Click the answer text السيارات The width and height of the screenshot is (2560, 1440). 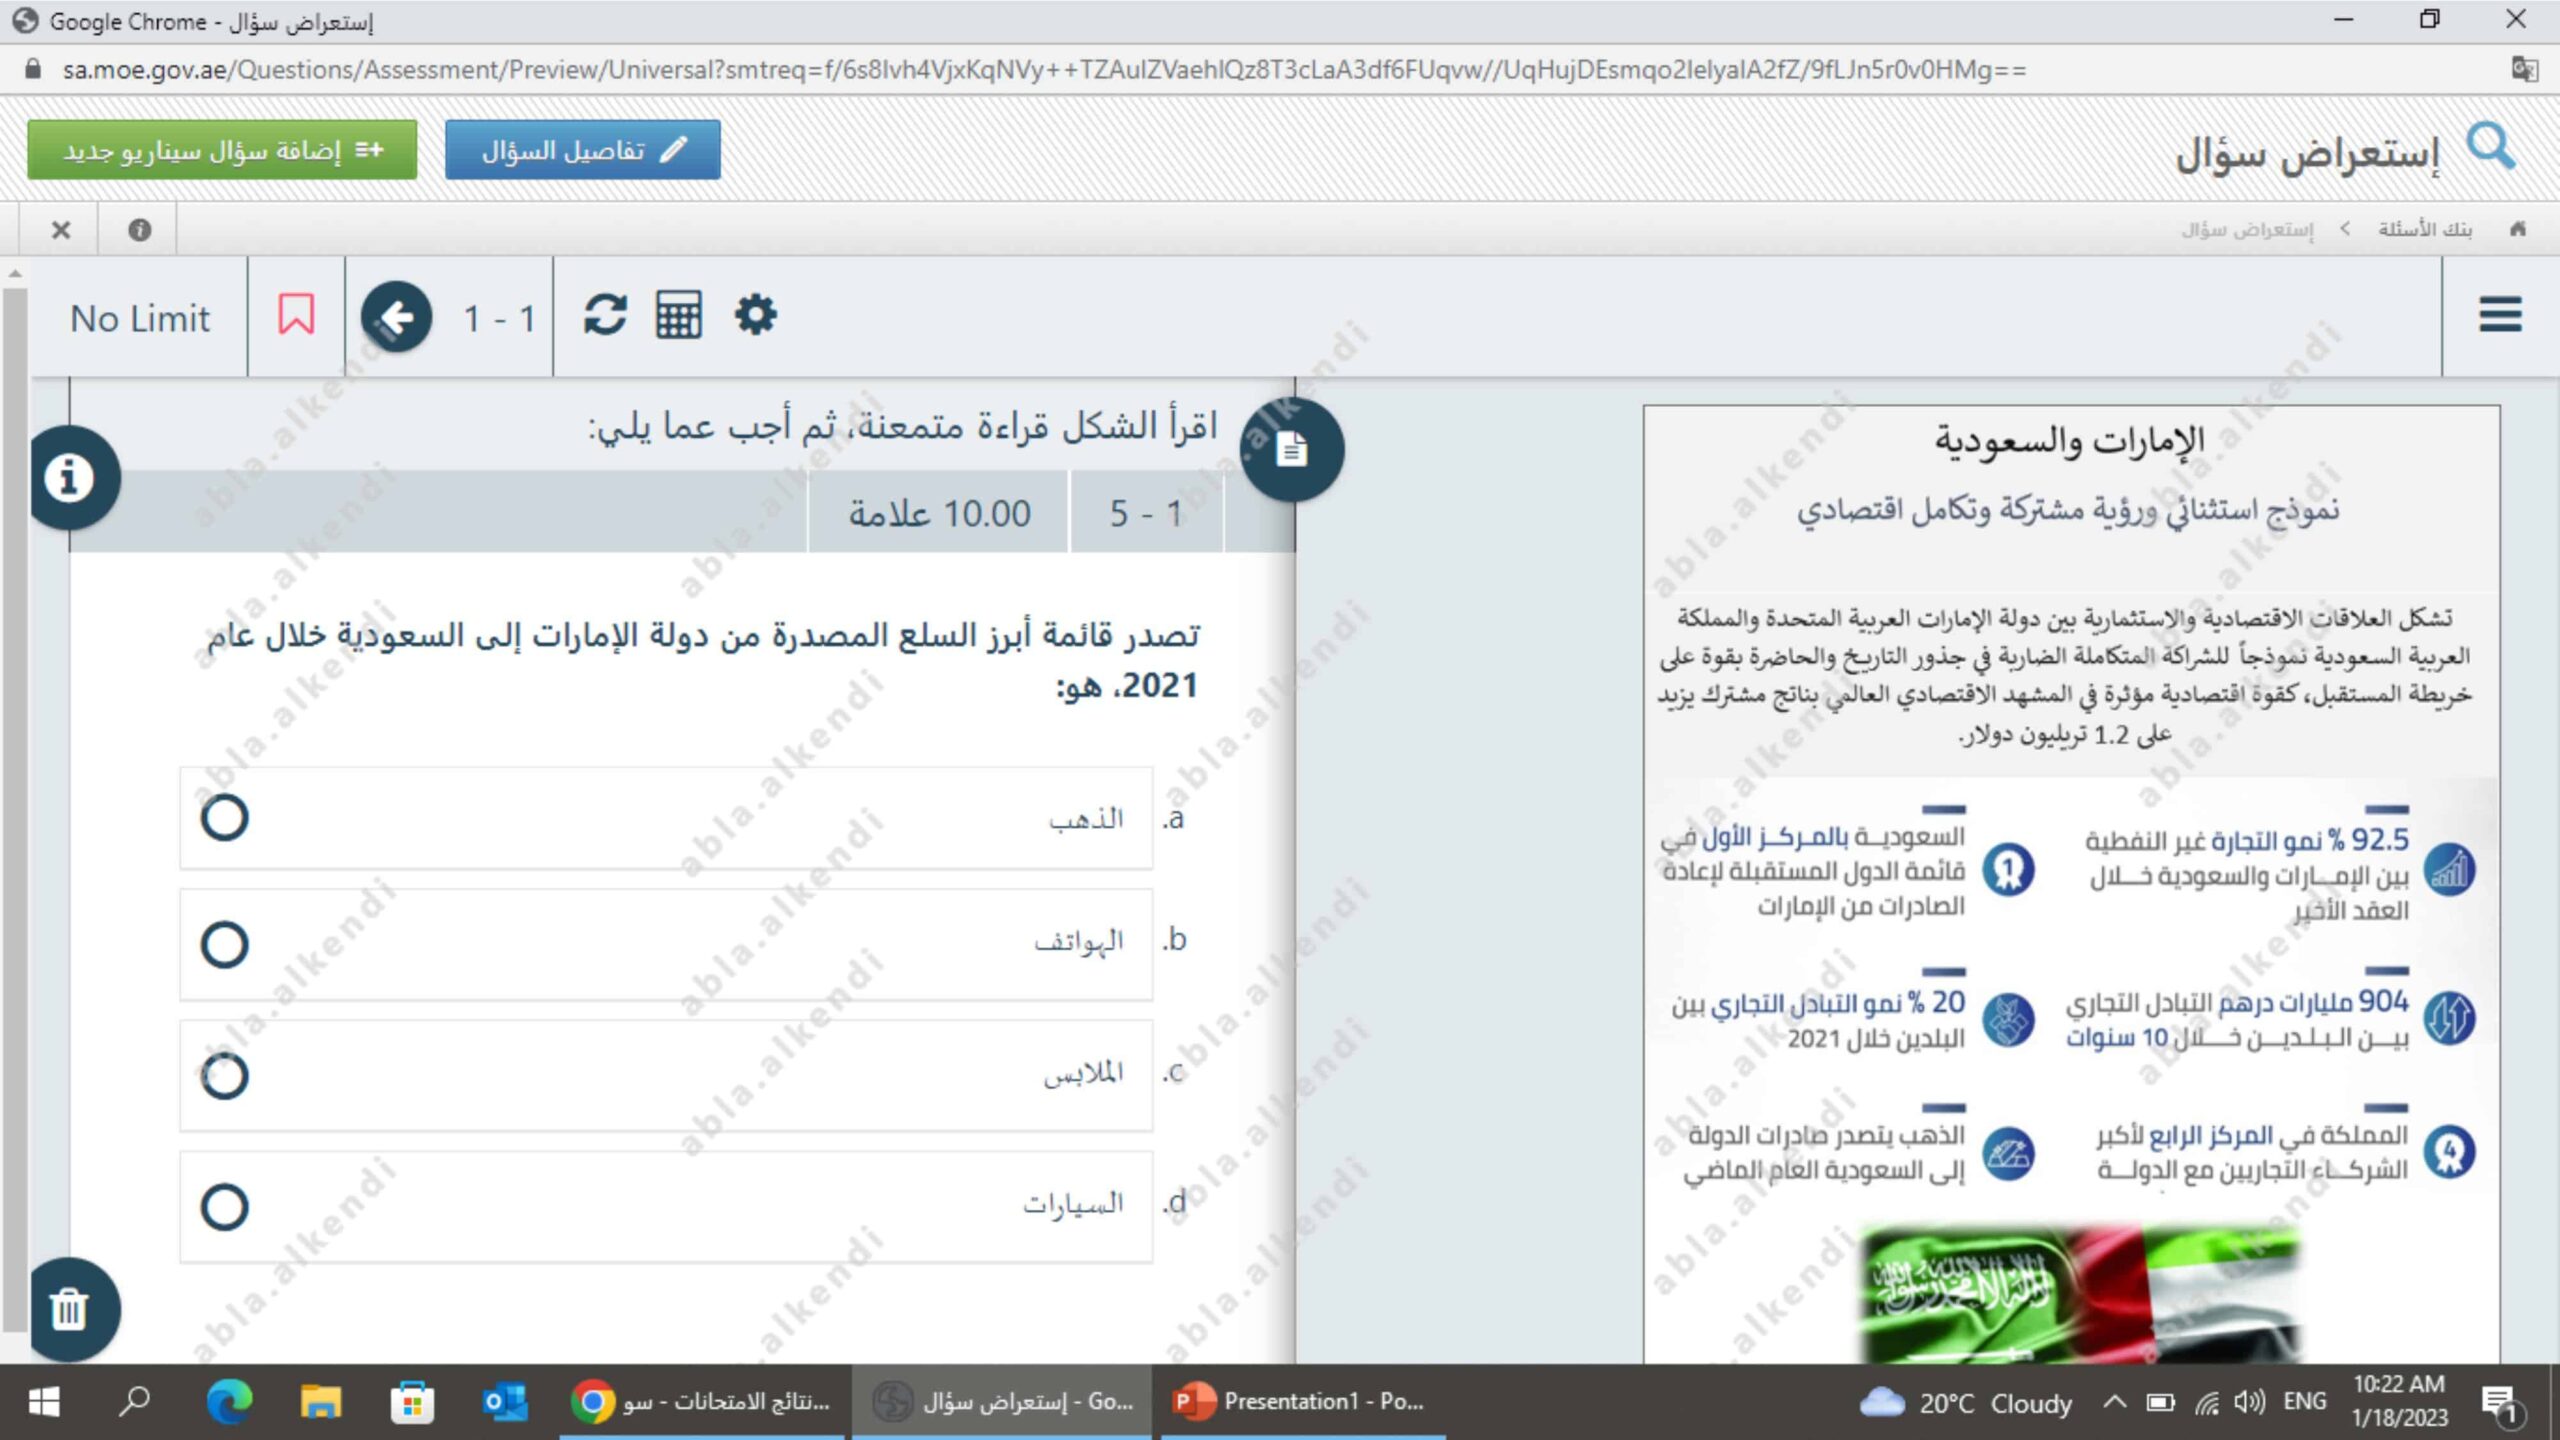point(1073,1203)
